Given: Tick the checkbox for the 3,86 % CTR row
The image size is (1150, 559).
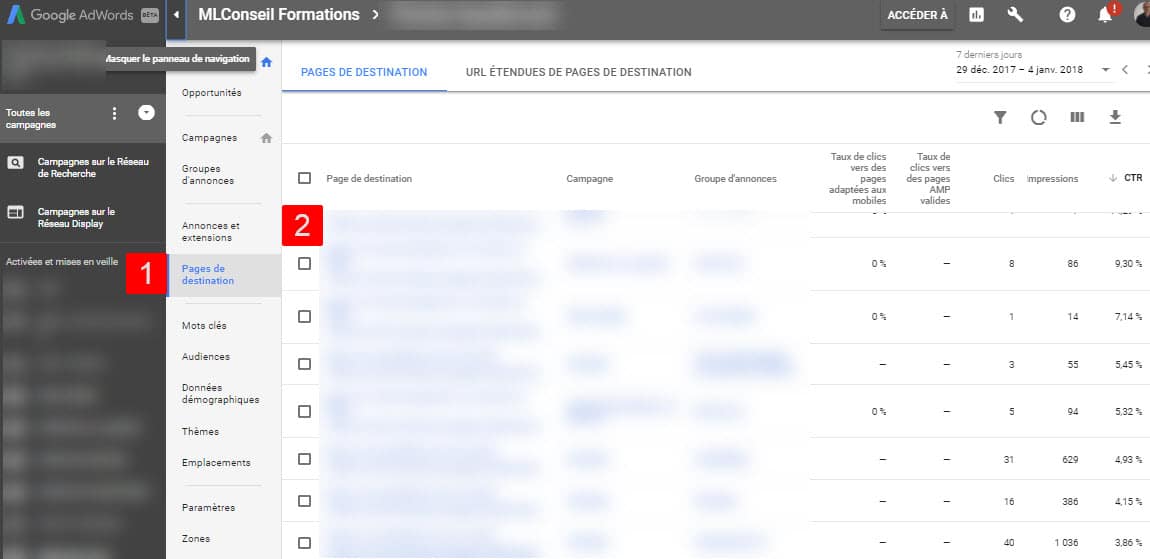Looking at the screenshot, I should [x=304, y=544].
